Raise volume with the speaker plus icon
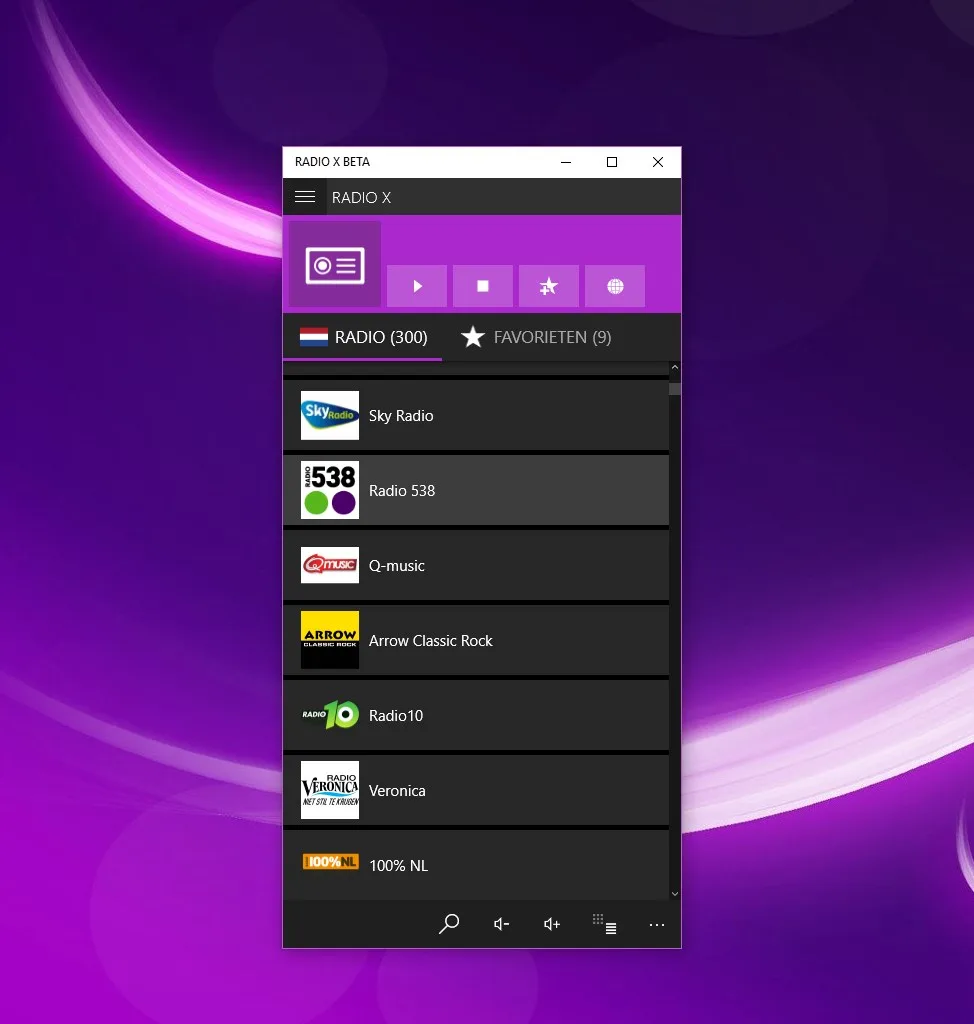 pyautogui.click(x=552, y=924)
